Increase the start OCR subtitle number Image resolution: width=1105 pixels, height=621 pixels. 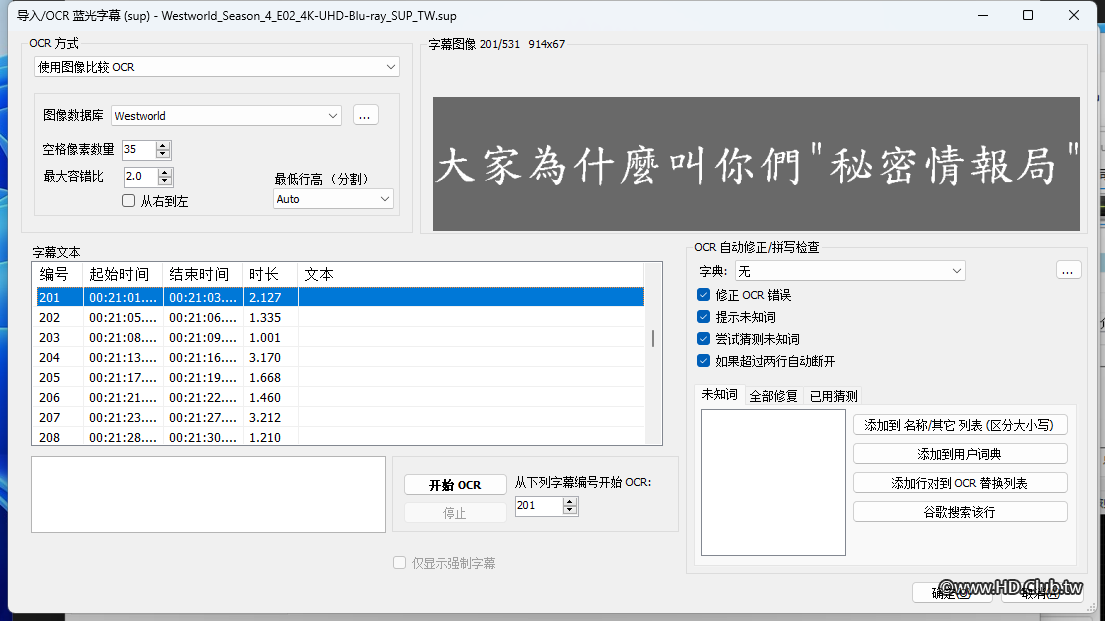(570, 501)
